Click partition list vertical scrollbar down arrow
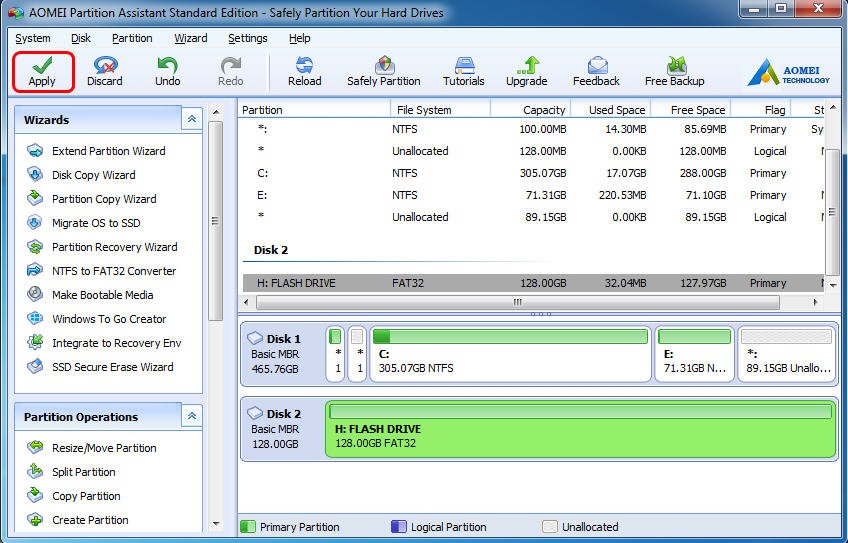The height and width of the screenshot is (543, 848). click(x=833, y=285)
